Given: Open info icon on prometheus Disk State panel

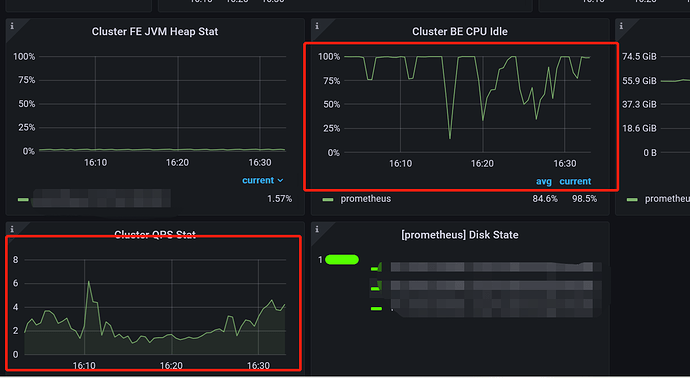Looking at the screenshot, I should pyautogui.click(x=317, y=229).
